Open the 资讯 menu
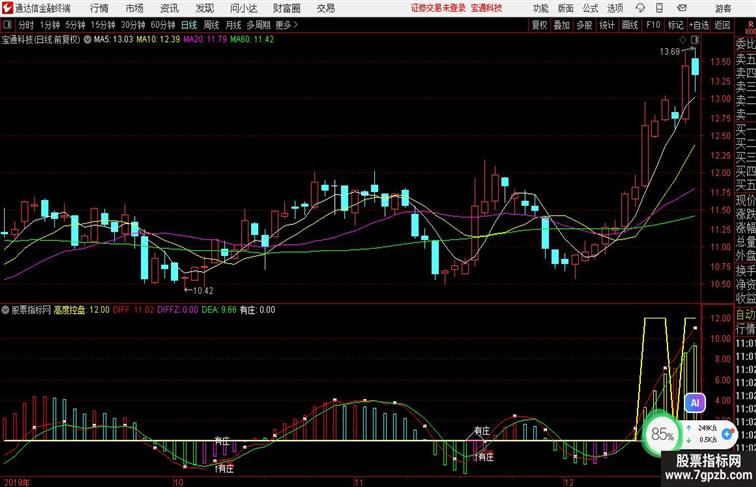Viewport: 756px width, 487px height. (x=169, y=8)
